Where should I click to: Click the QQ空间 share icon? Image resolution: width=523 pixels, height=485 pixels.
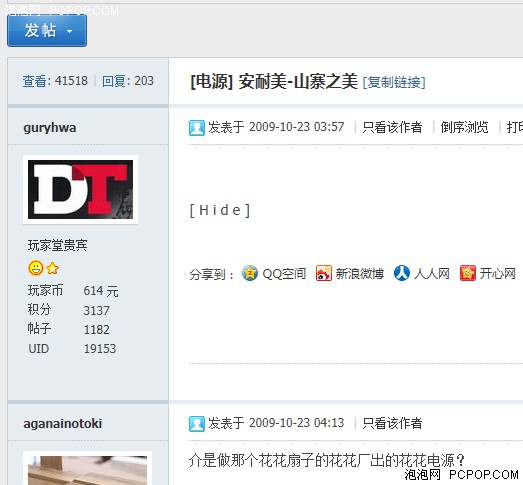click(x=250, y=274)
